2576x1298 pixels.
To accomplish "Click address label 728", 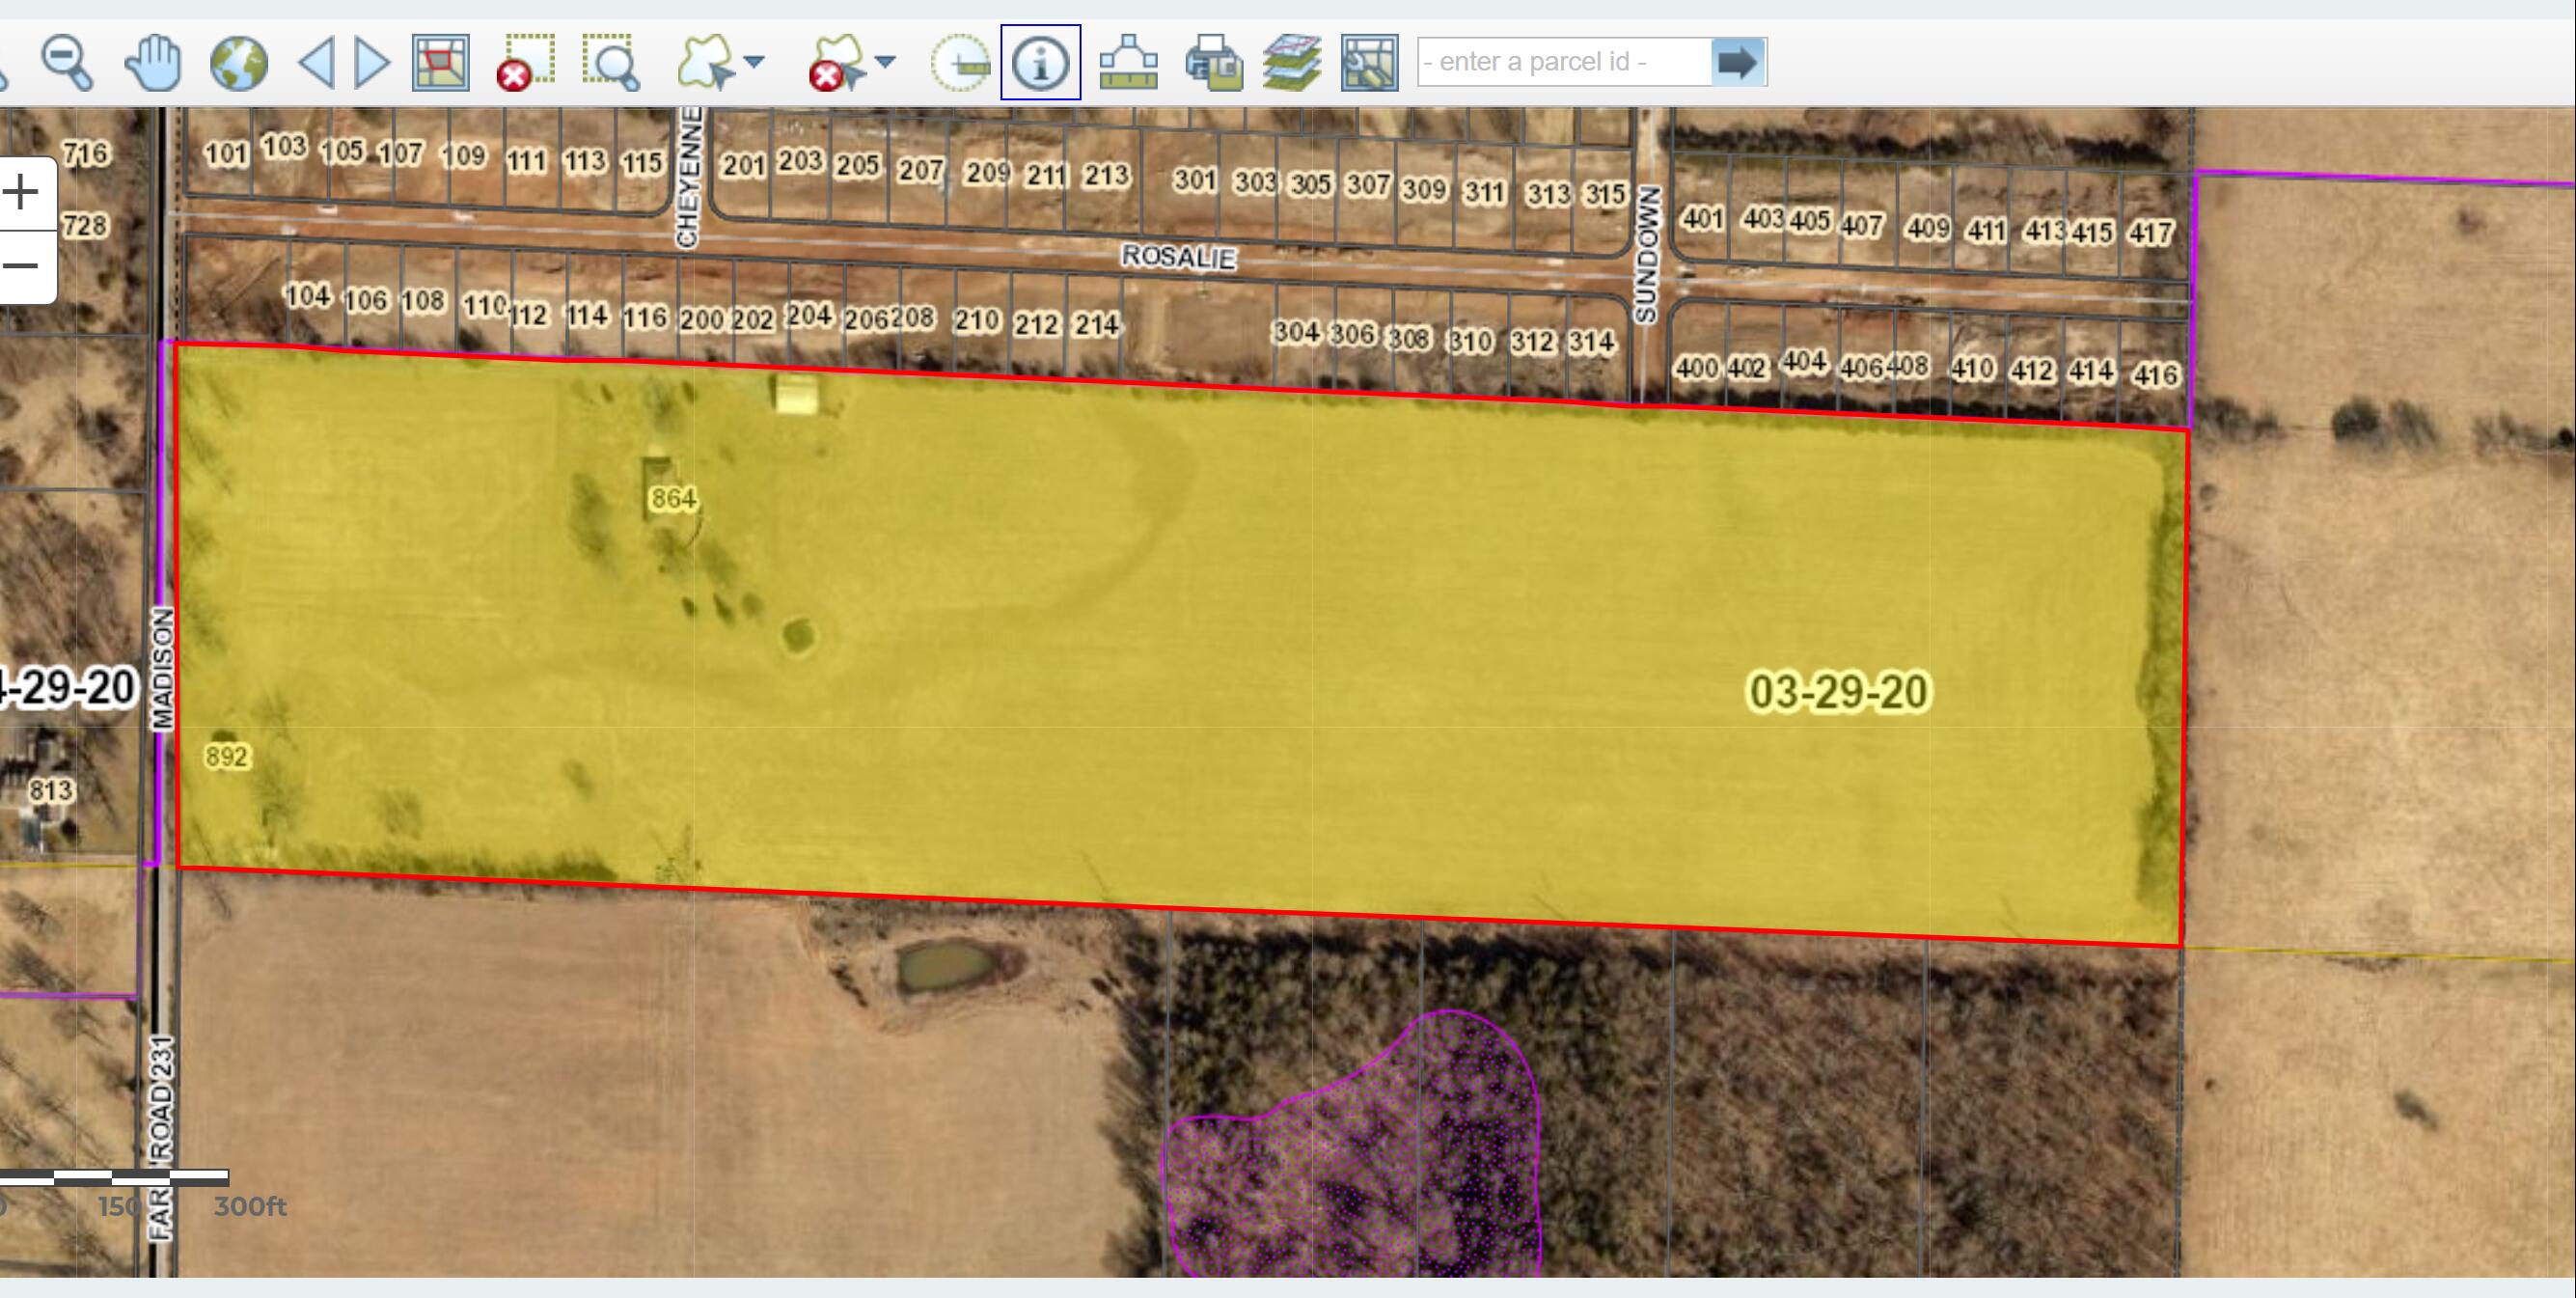I will pos(85,226).
